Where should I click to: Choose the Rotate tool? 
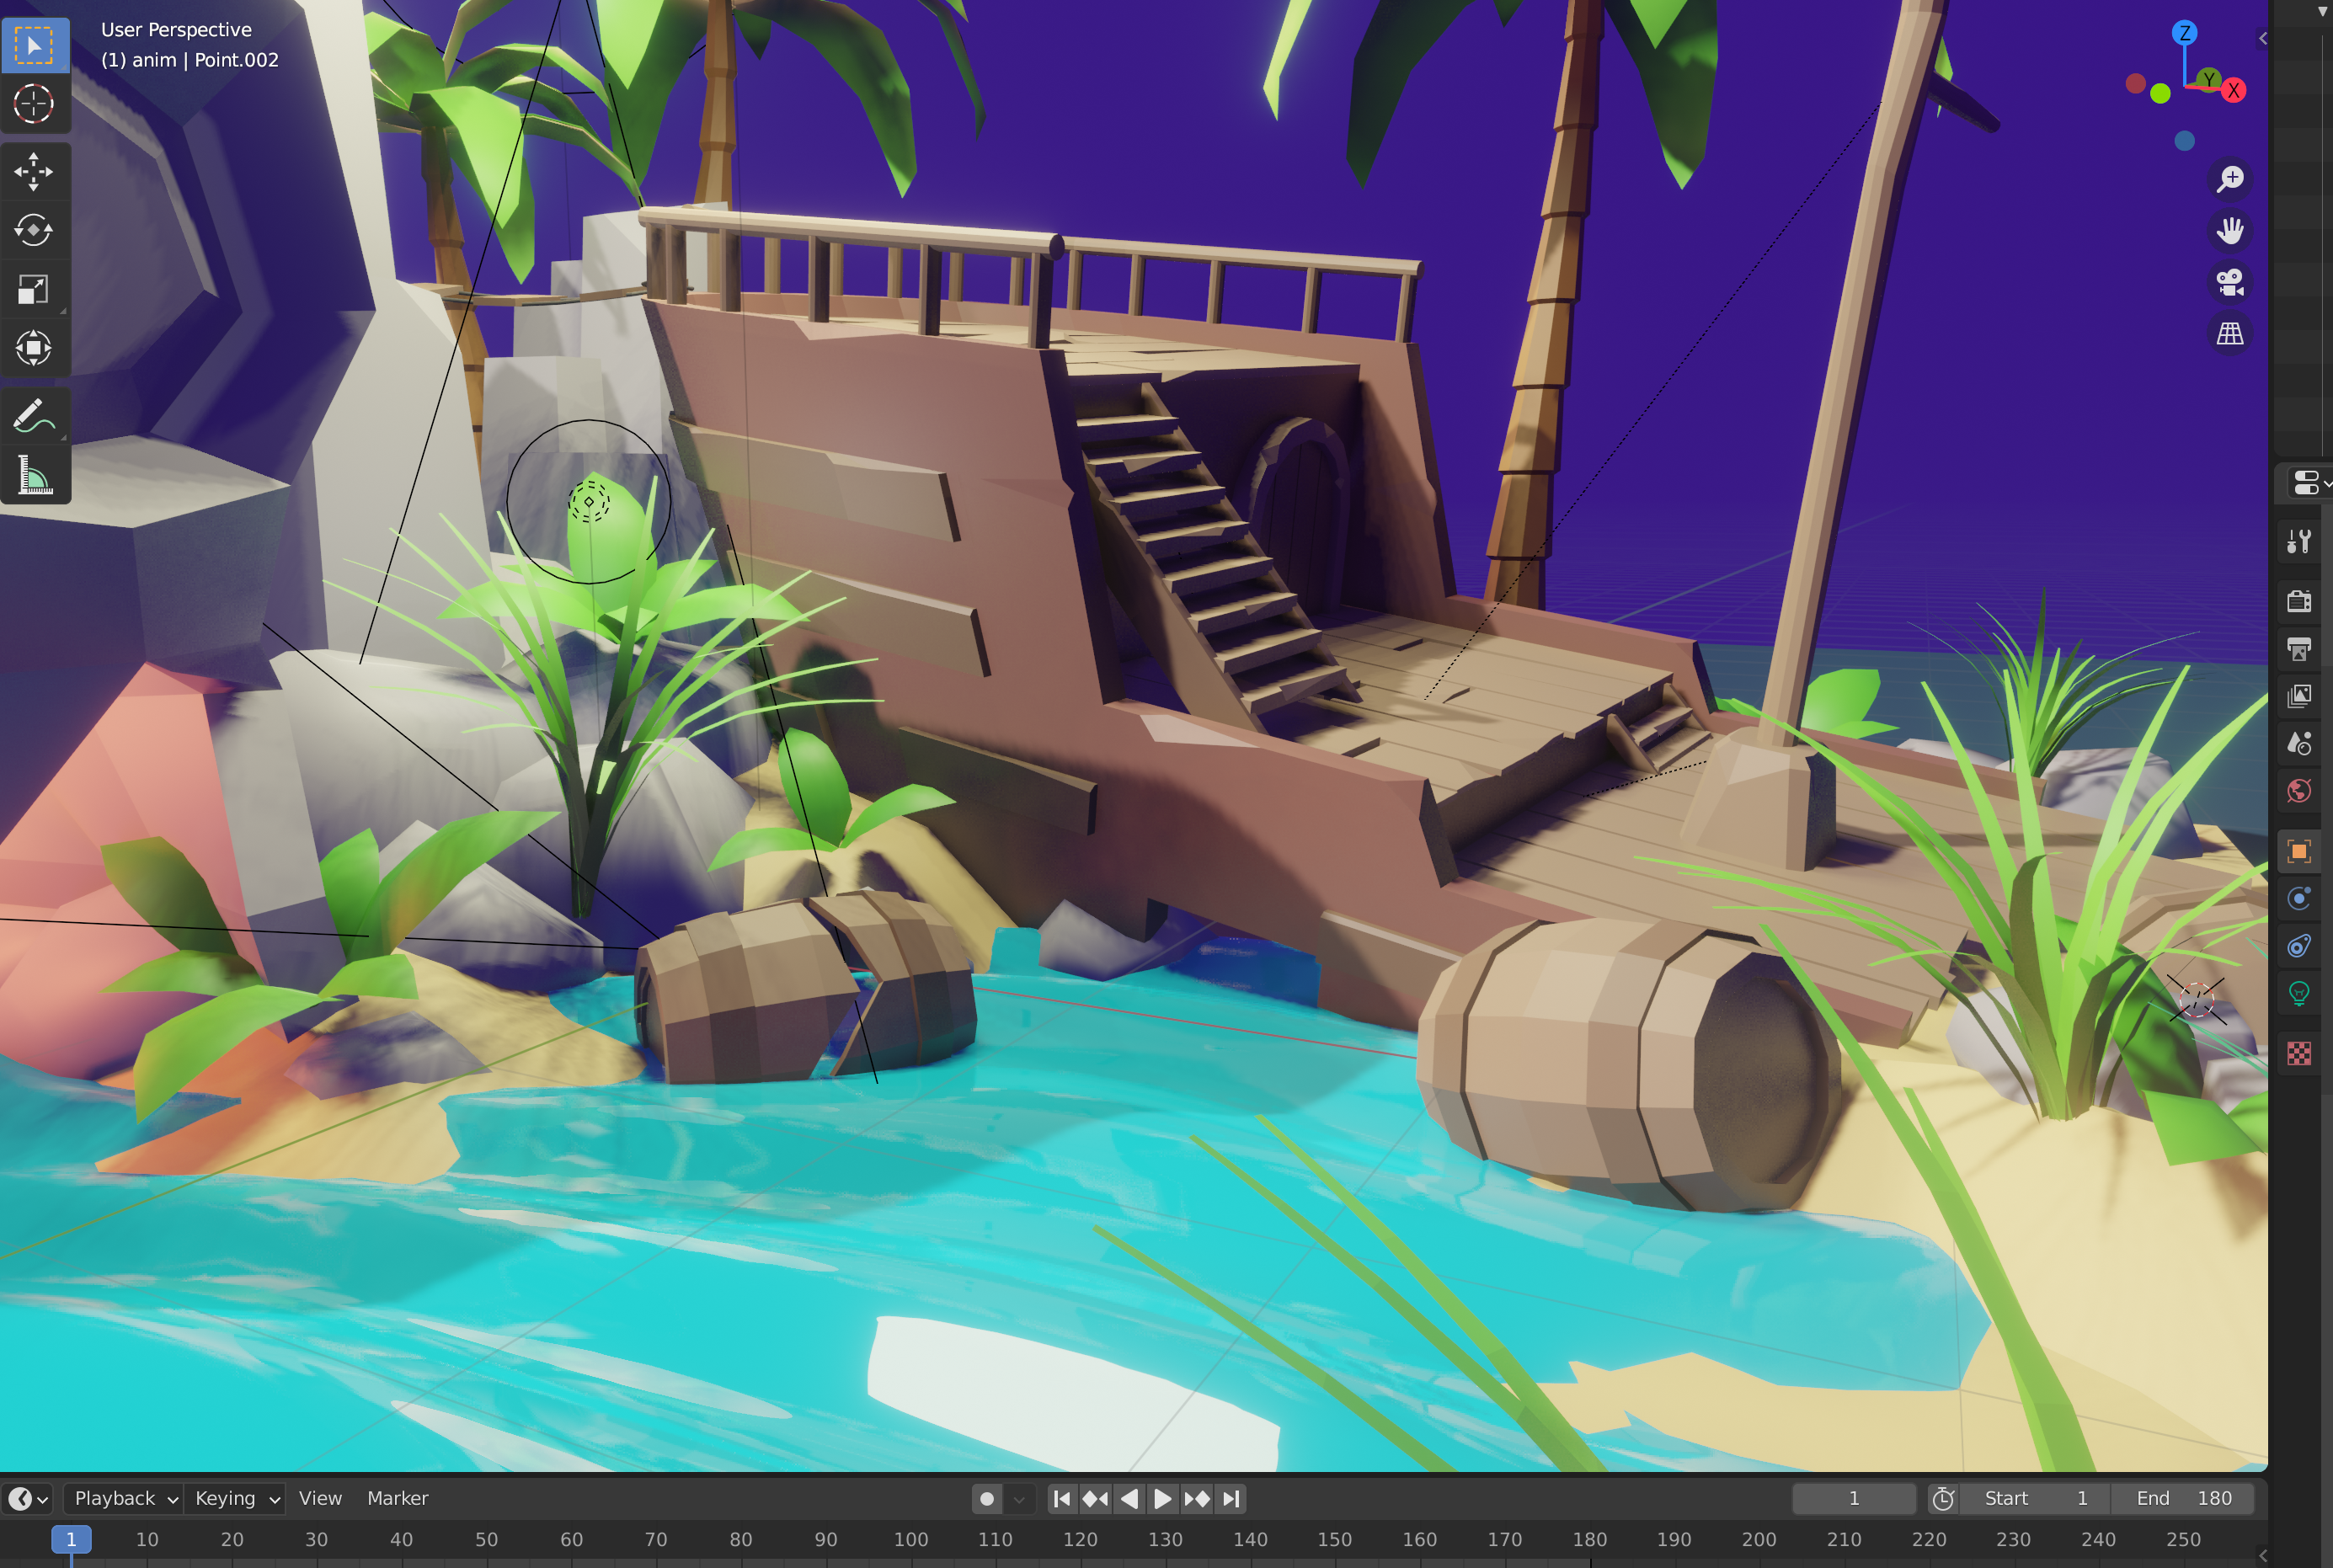tap(34, 231)
